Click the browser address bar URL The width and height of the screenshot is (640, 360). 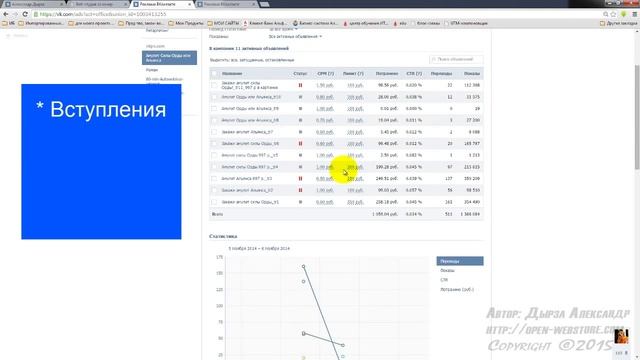tap(103, 14)
